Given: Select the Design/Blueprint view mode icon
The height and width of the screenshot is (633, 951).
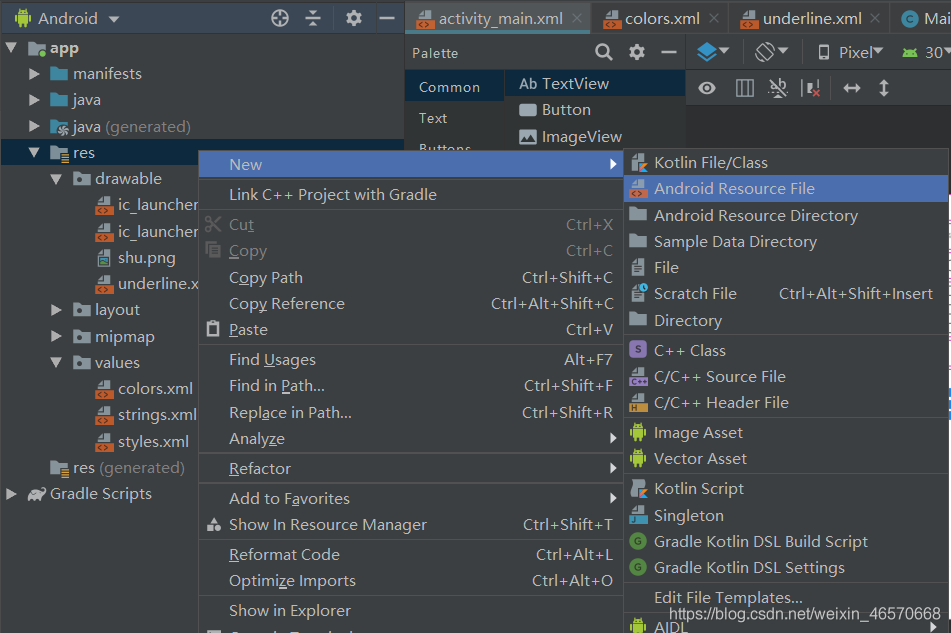Looking at the screenshot, I should click(707, 51).
